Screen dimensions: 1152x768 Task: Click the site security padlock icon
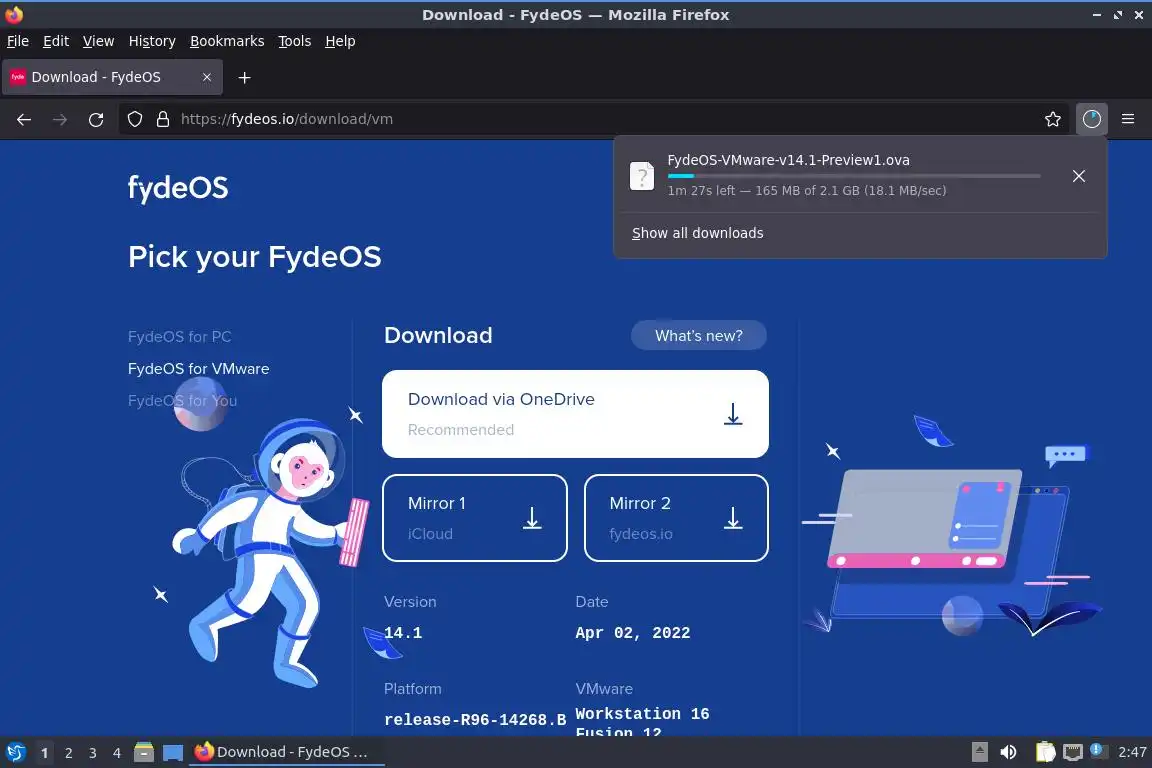click(163, 119)
